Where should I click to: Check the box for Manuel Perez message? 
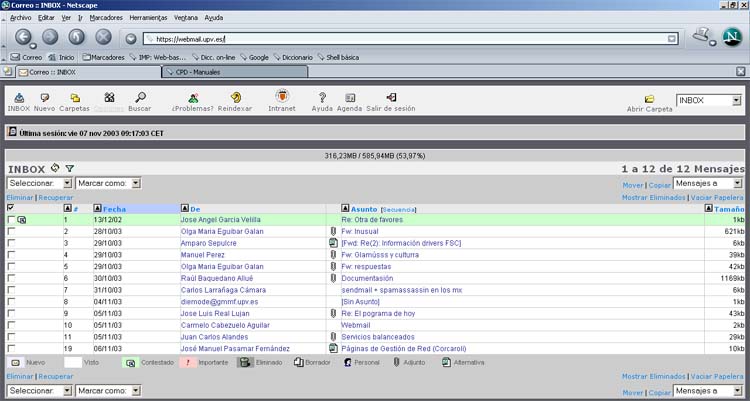coord(11,255)
